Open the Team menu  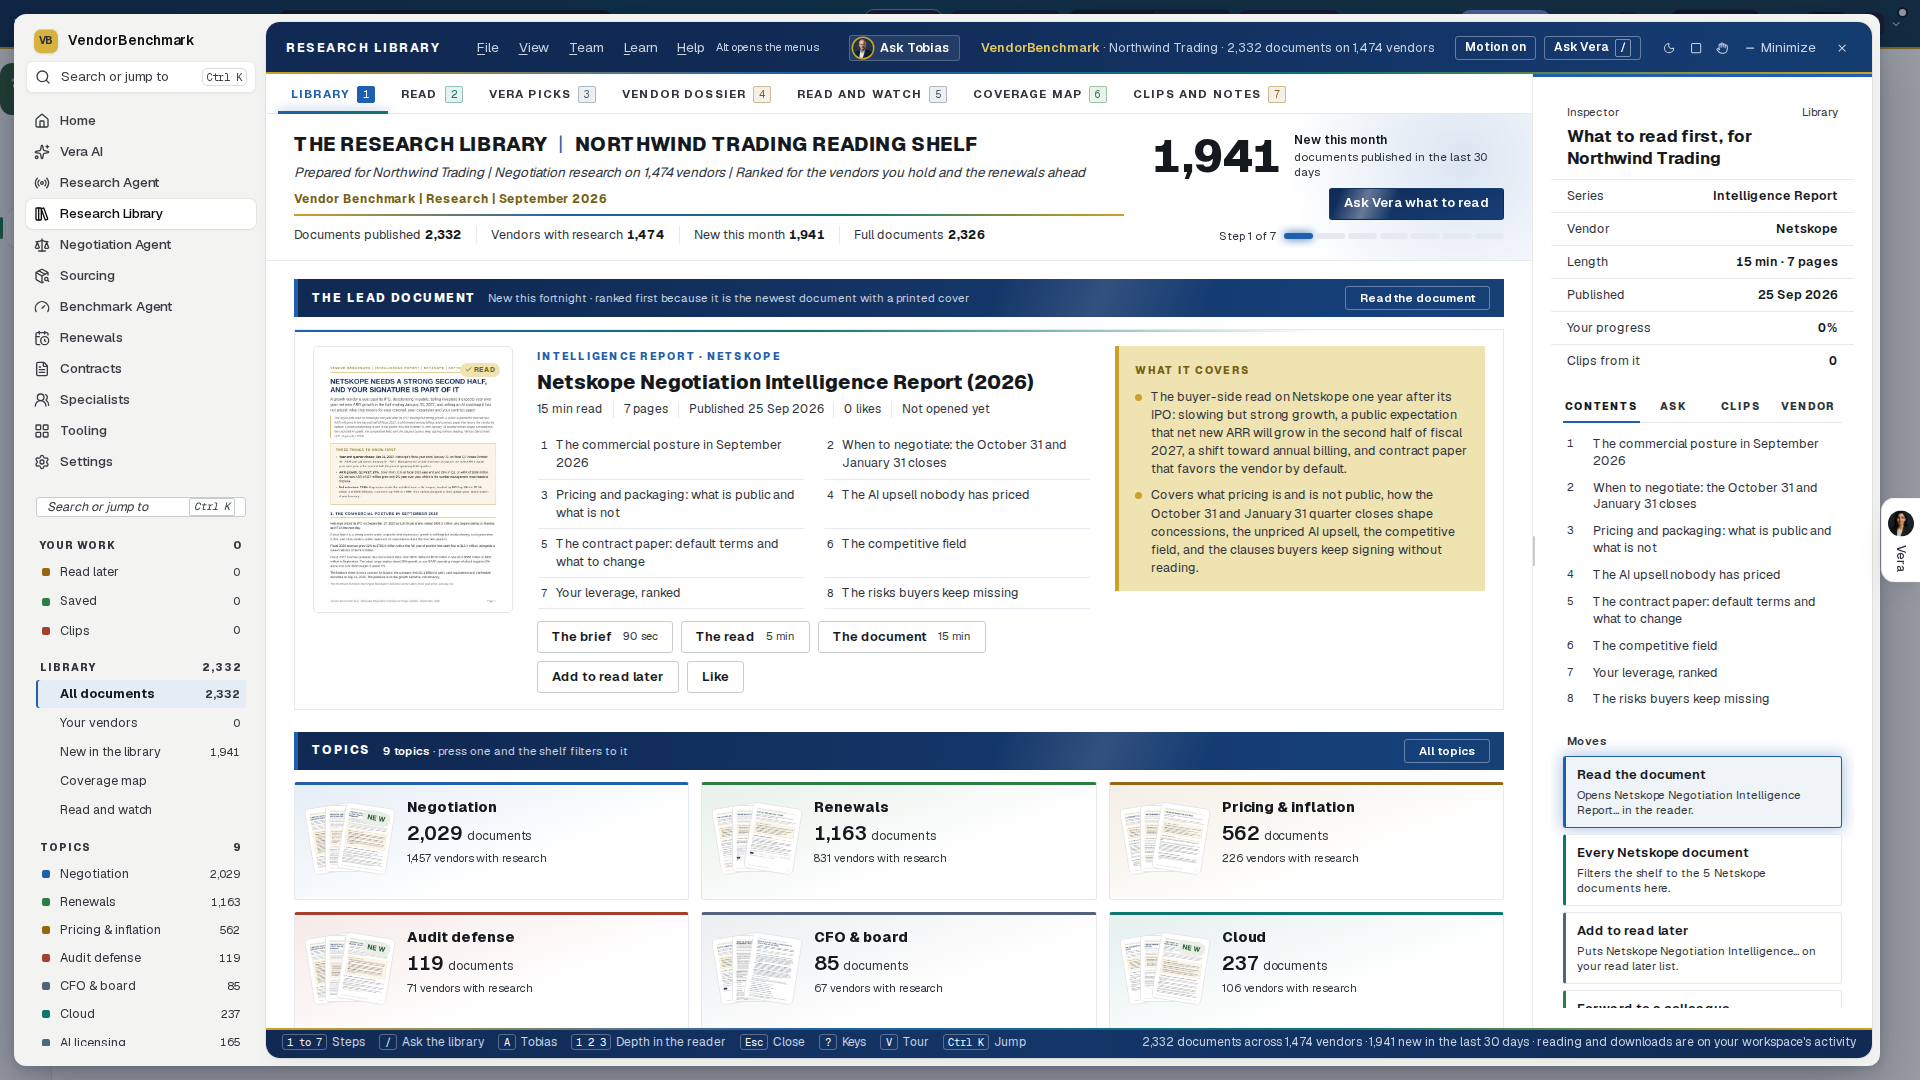point(586,48)
